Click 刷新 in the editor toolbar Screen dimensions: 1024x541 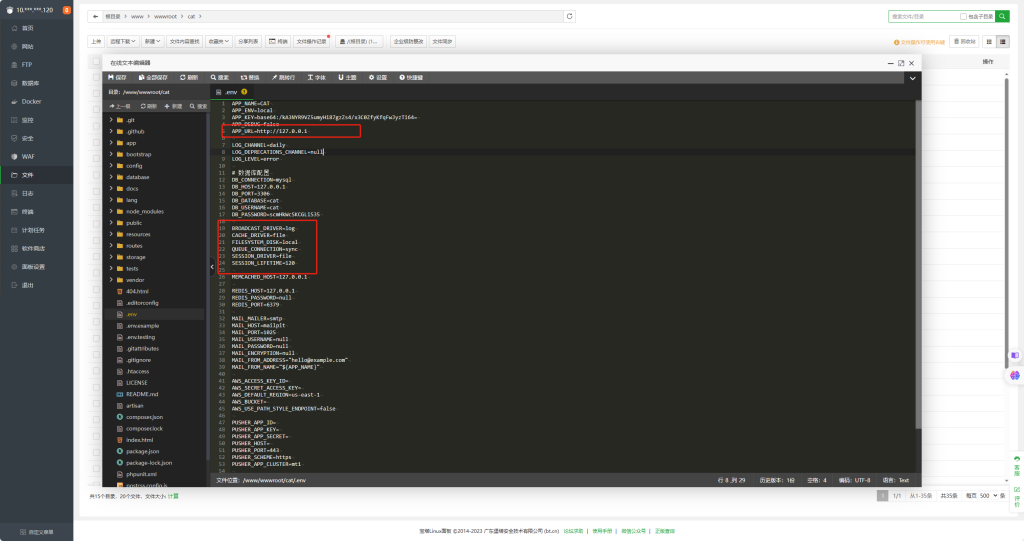pos(189,77)
